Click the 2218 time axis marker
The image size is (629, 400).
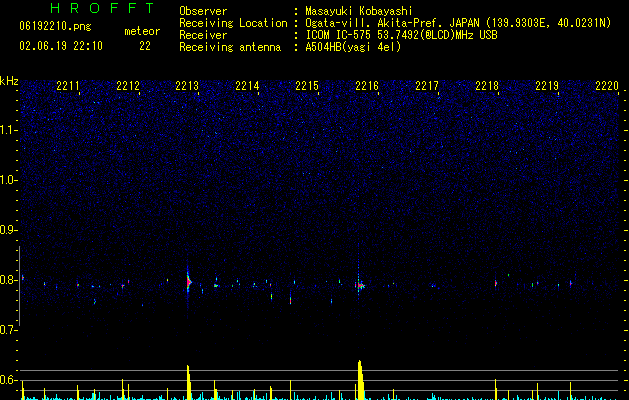coord(487,86)
